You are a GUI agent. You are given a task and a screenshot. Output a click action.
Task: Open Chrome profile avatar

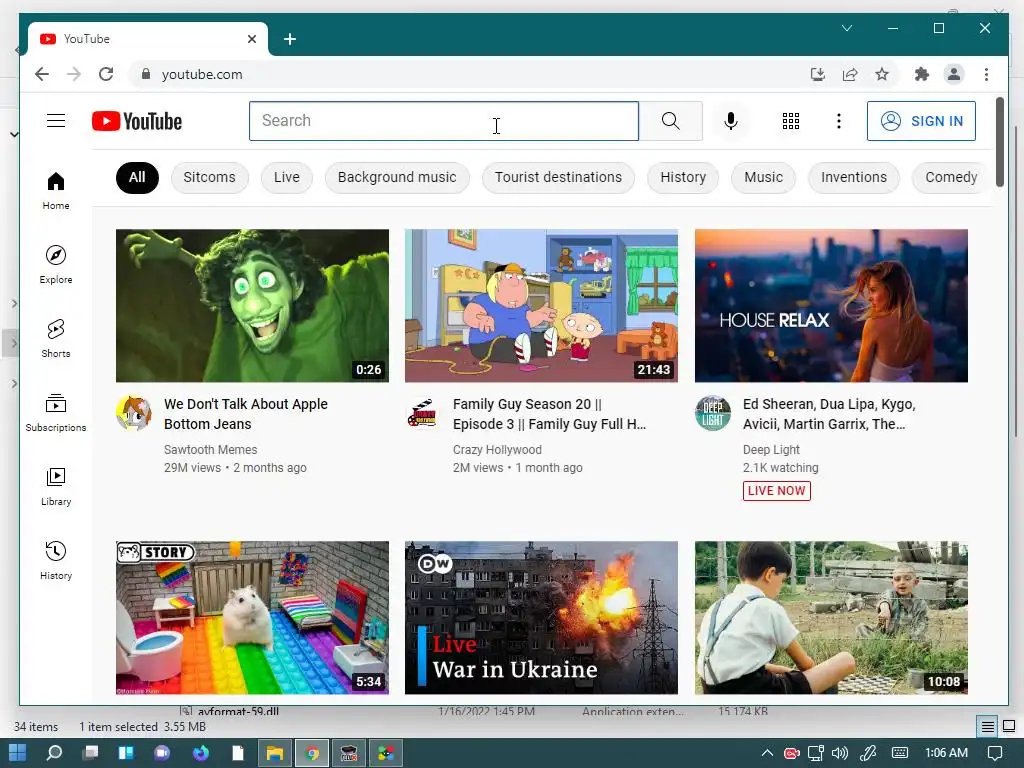coord(954,74)
